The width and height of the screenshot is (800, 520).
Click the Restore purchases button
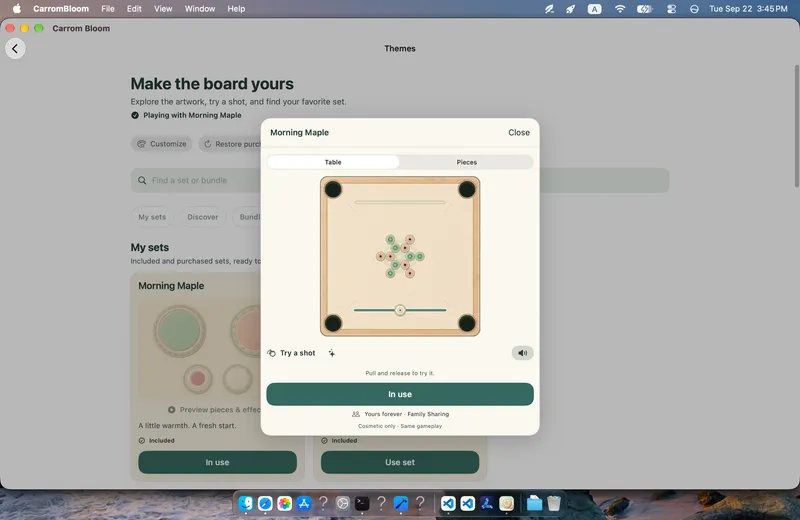231,144
